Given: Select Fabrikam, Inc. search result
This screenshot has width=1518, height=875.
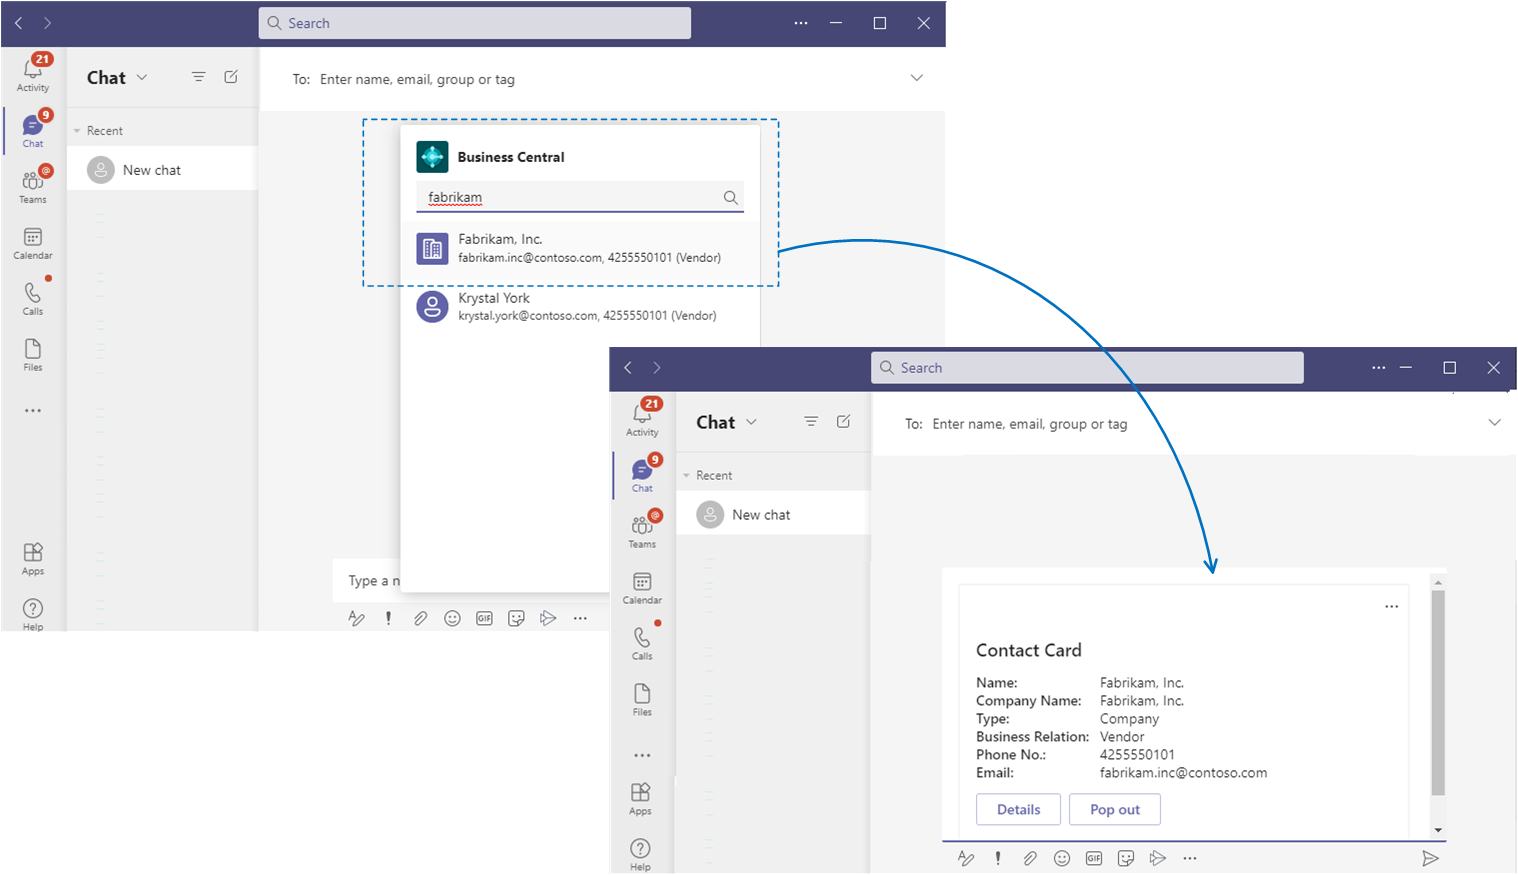Looking at the screenshot, I should [580, 248].
